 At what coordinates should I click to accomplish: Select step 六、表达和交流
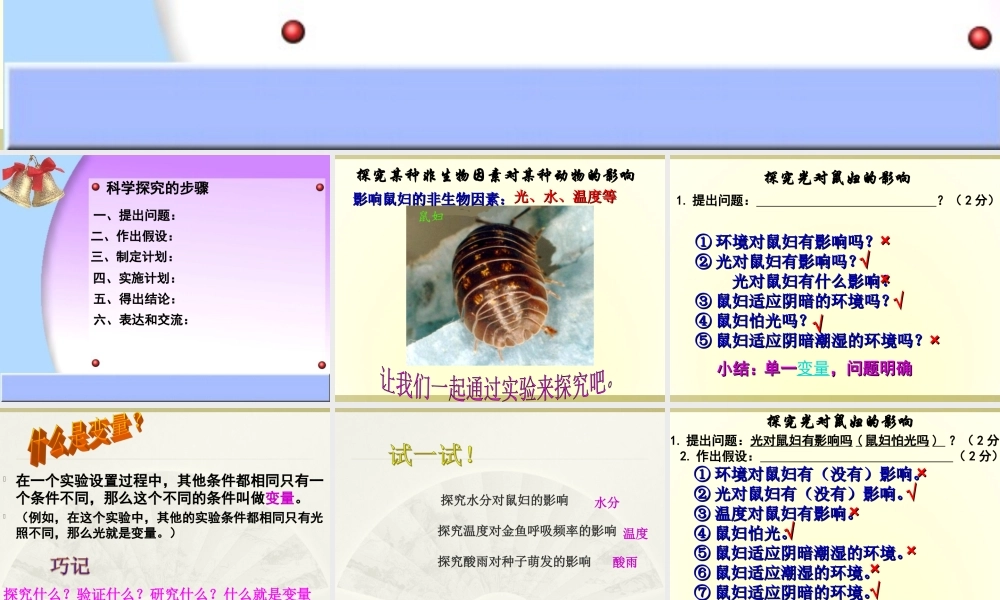point(141,320)
